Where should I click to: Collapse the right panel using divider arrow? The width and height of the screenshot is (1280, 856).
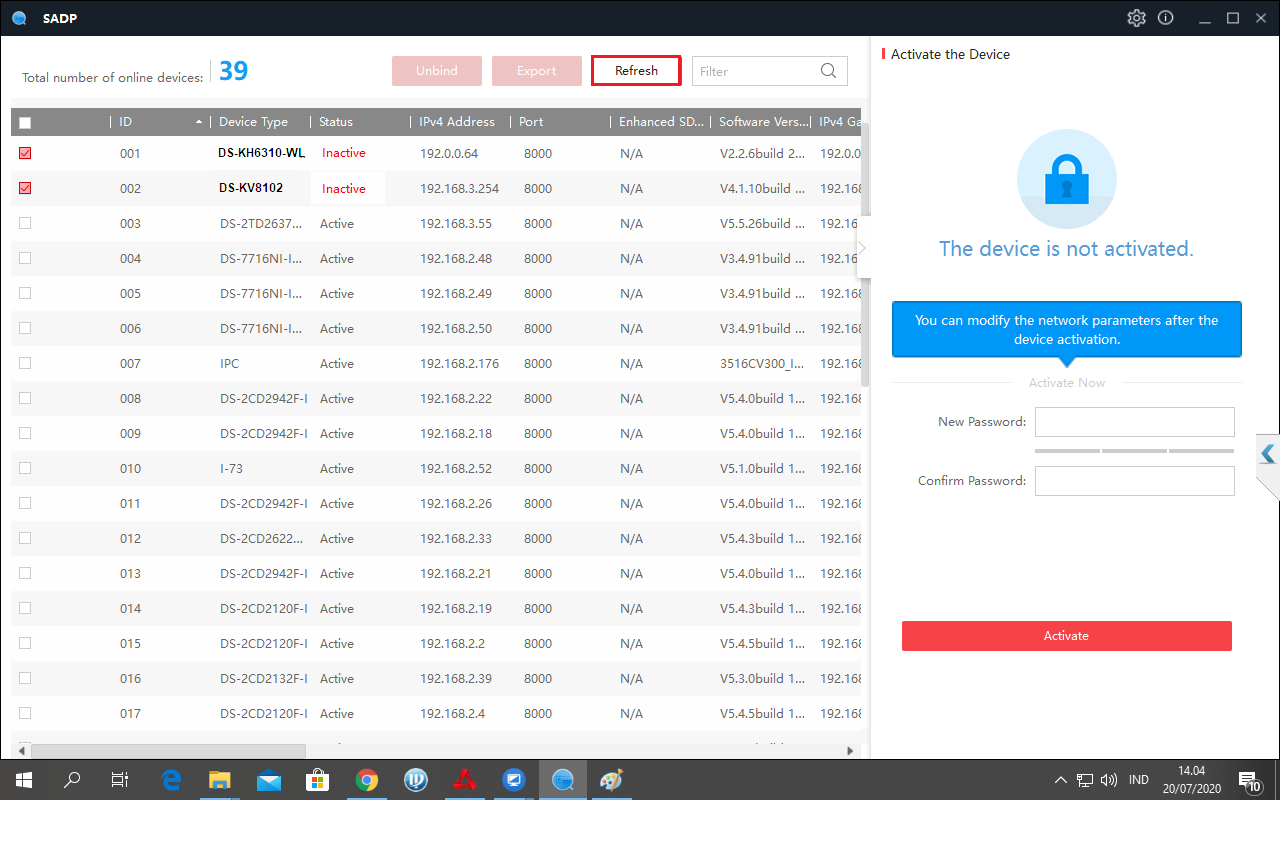click(x=861, y=248)
